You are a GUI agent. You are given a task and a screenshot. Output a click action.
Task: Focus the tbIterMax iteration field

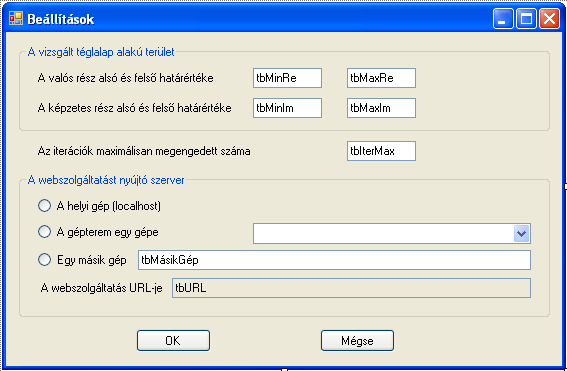381,151
